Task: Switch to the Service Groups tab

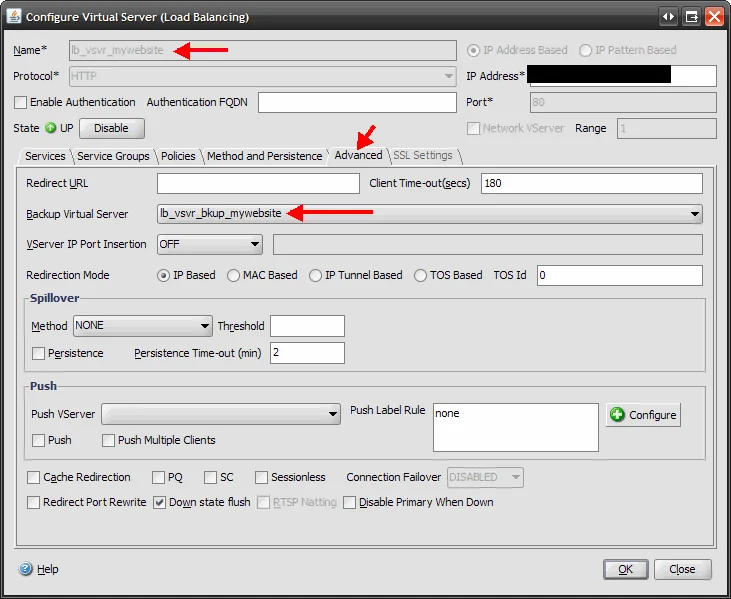Action: [x=113, y=156]
